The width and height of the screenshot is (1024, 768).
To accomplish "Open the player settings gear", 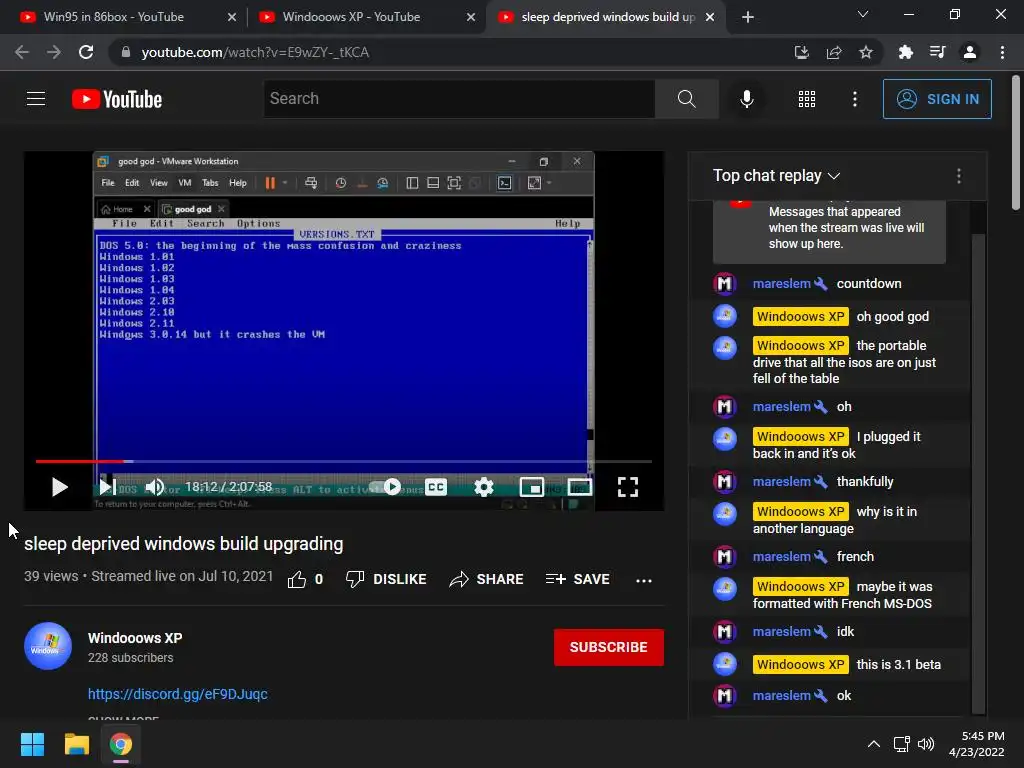I will click(484, 487).
